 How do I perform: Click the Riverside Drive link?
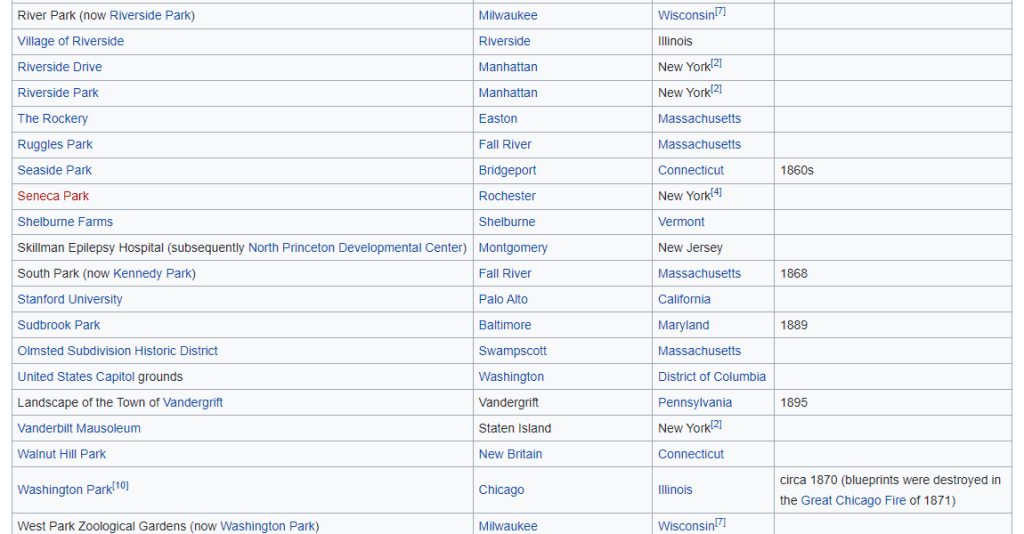coord(59,67)
